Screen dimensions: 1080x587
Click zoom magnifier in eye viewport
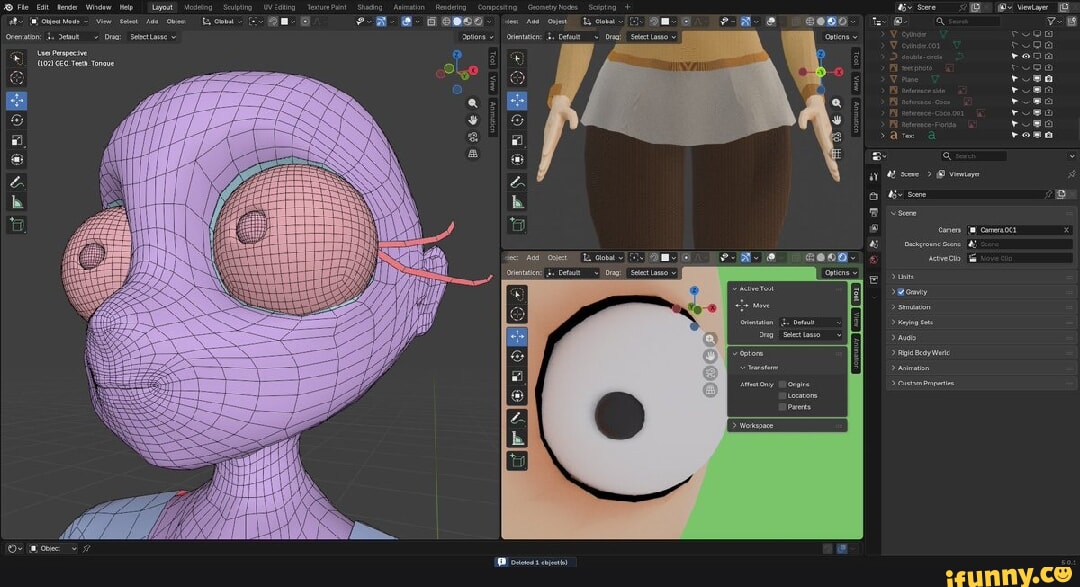tap(710, 339)
